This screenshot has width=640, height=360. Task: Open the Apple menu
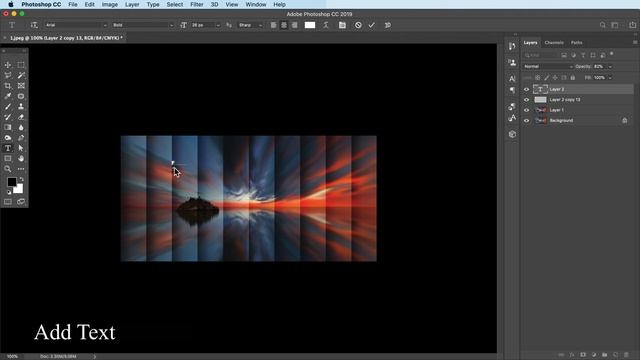point(11,4)
